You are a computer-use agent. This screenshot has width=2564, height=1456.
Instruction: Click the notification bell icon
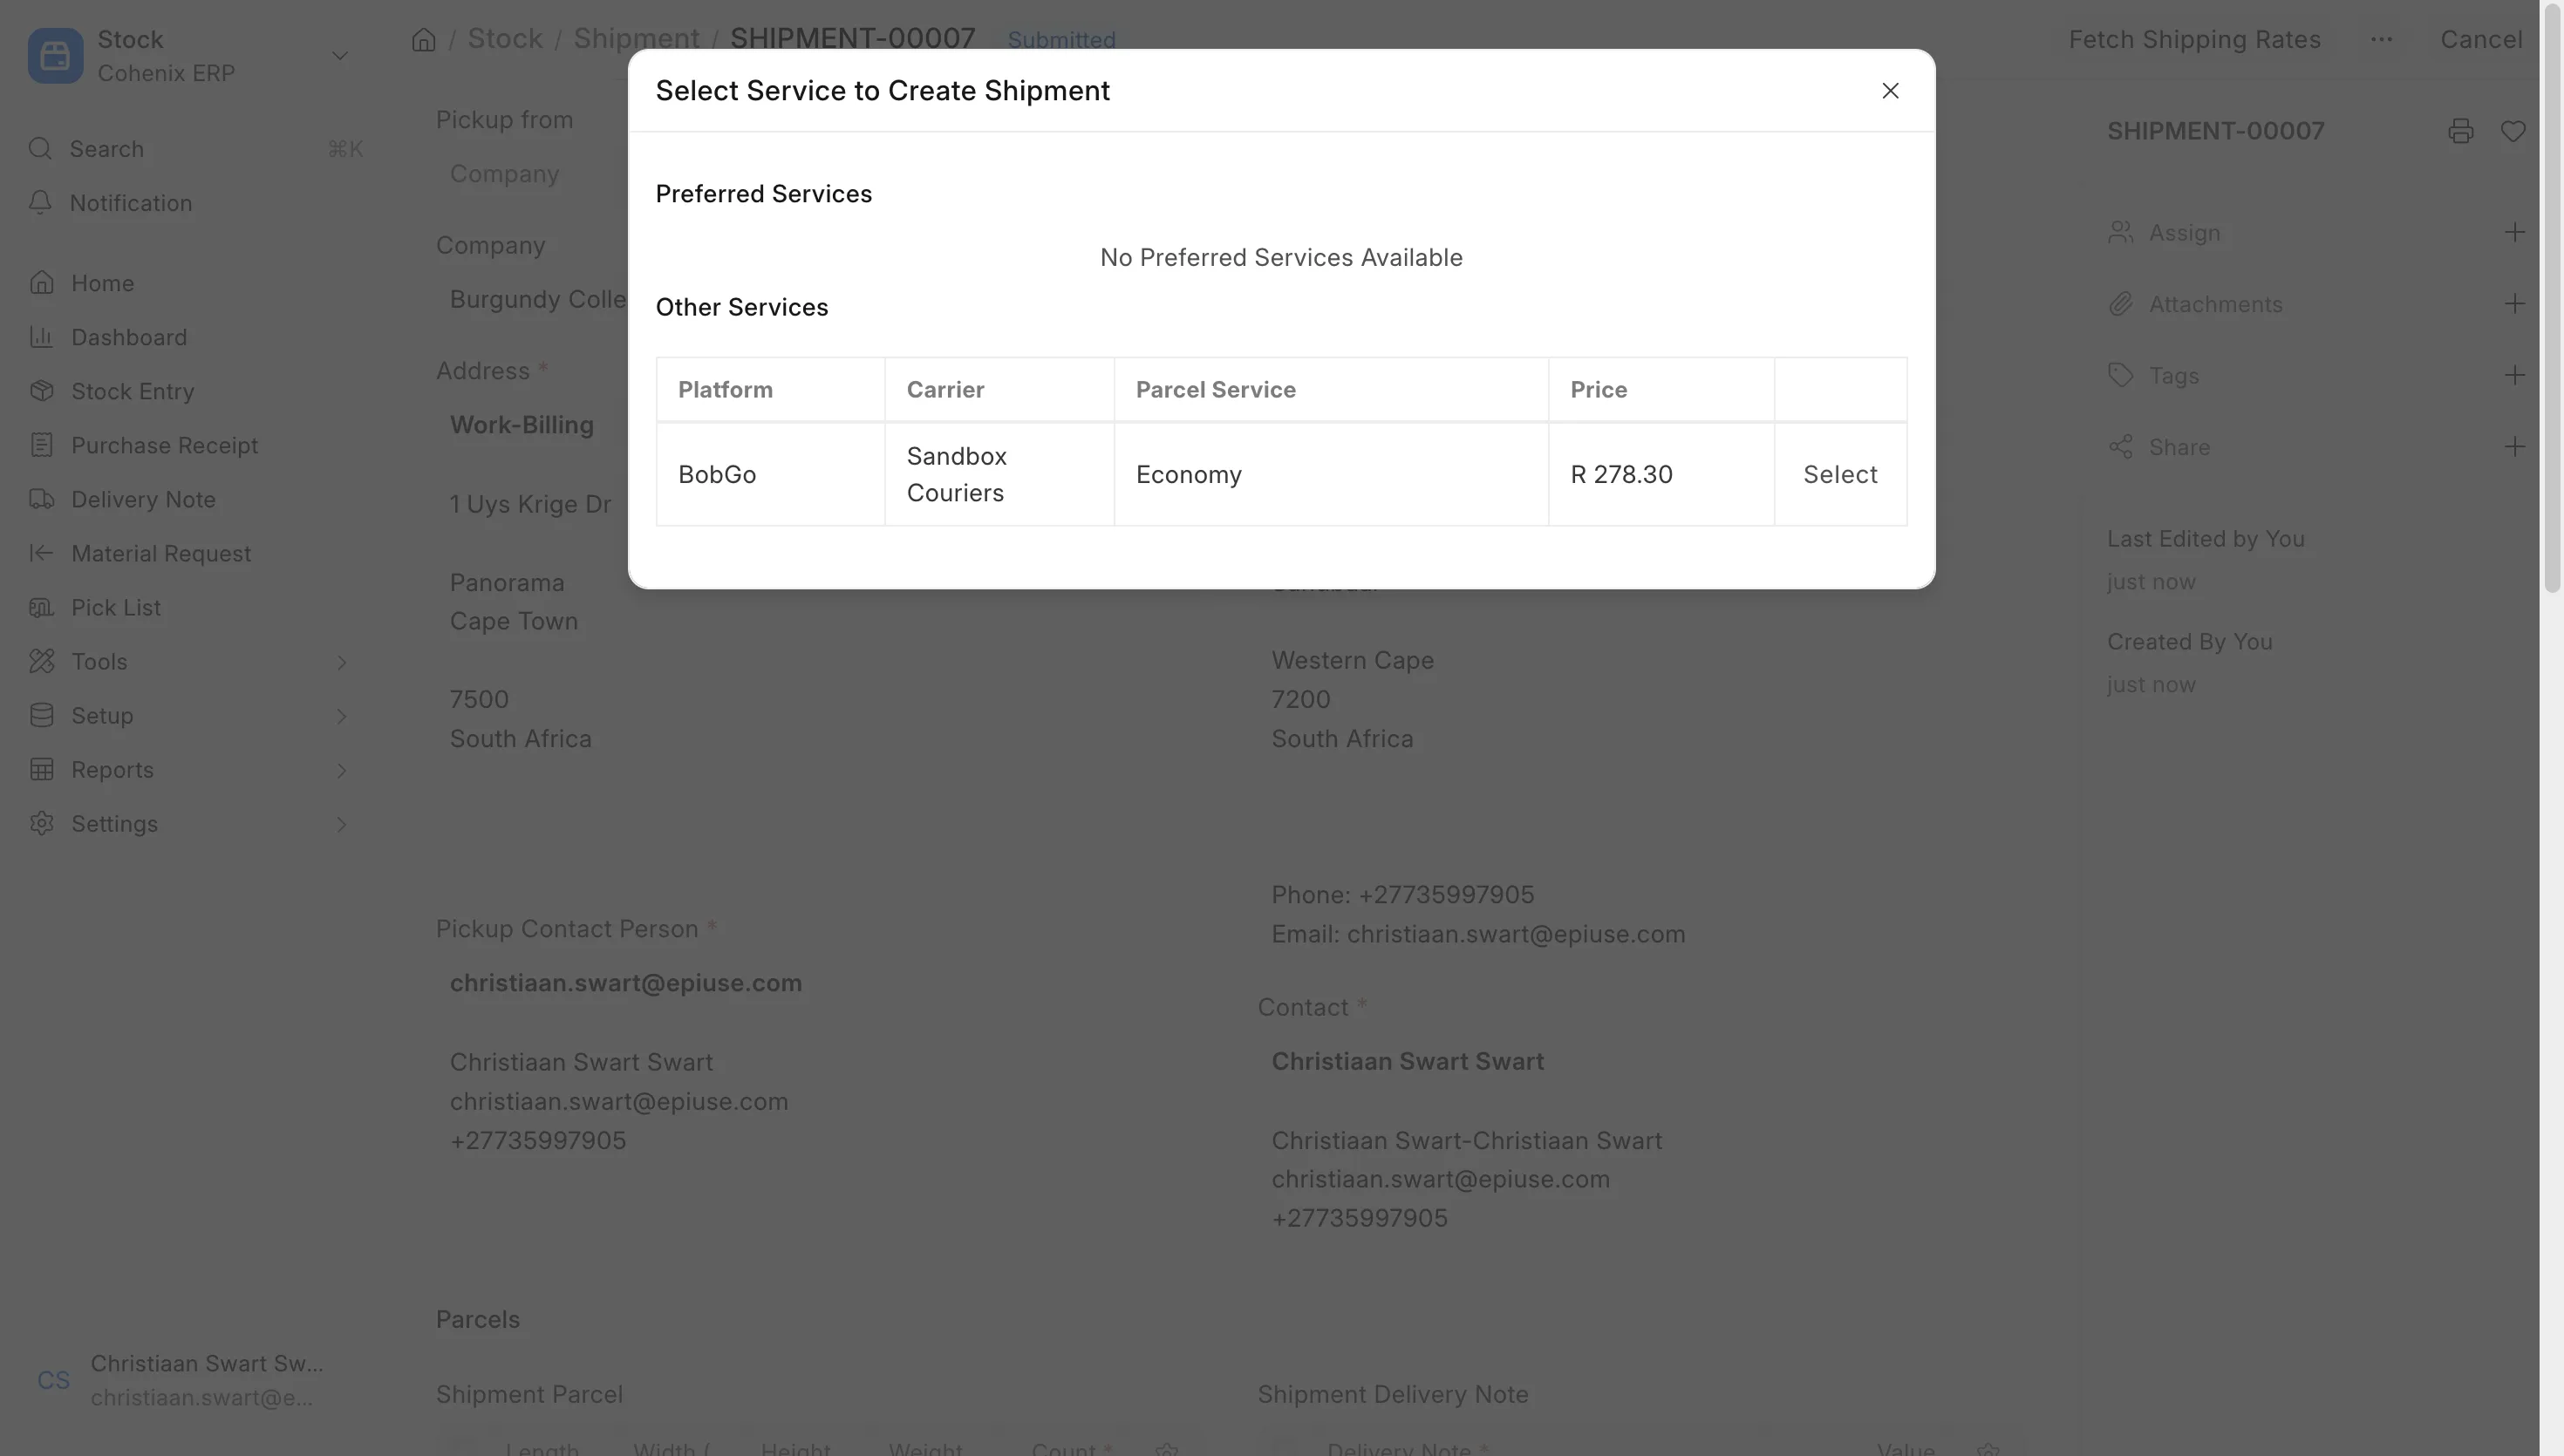coord(40,203)
